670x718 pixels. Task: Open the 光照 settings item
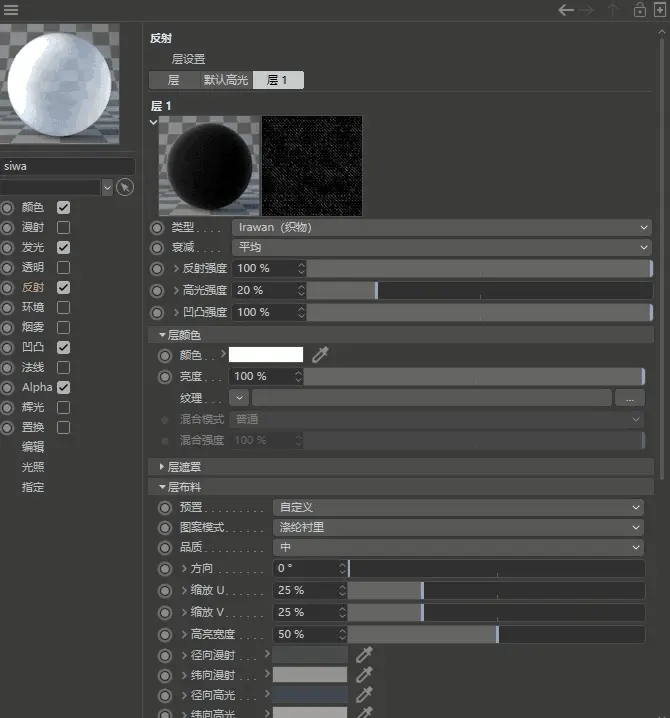pos(33,467)
